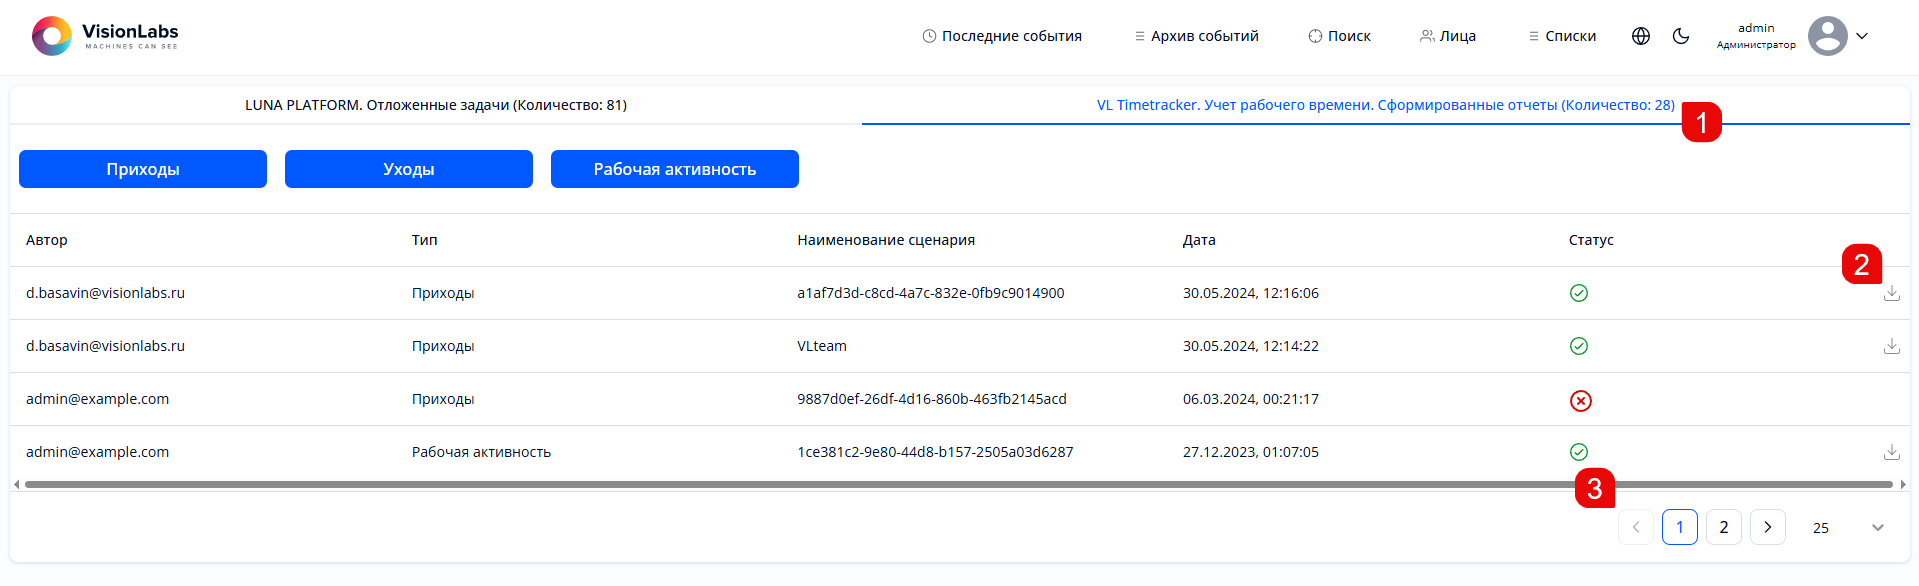Open Последние события menu item

pyautogui.click(x=1002, y=36)
